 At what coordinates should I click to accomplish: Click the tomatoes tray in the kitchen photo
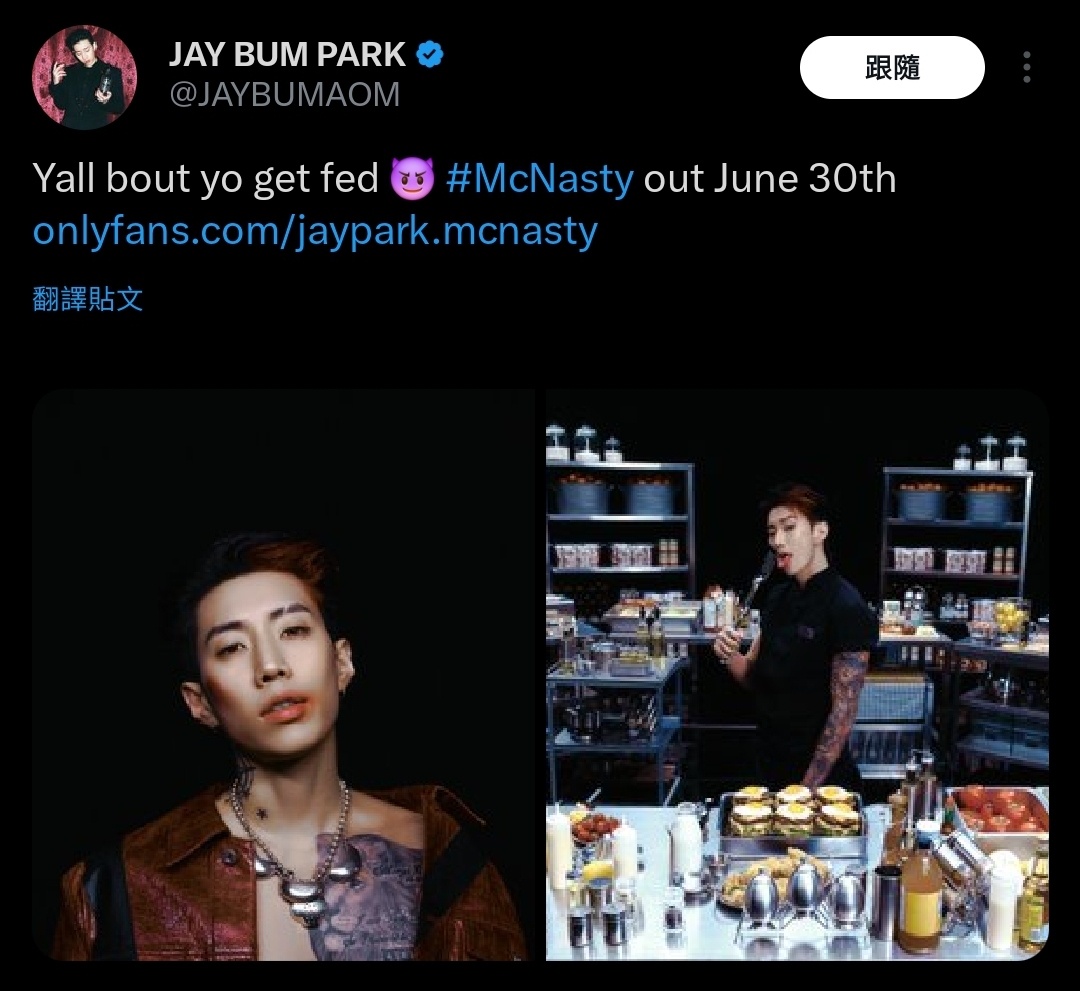pyautogui.click(x=999, y=811)
